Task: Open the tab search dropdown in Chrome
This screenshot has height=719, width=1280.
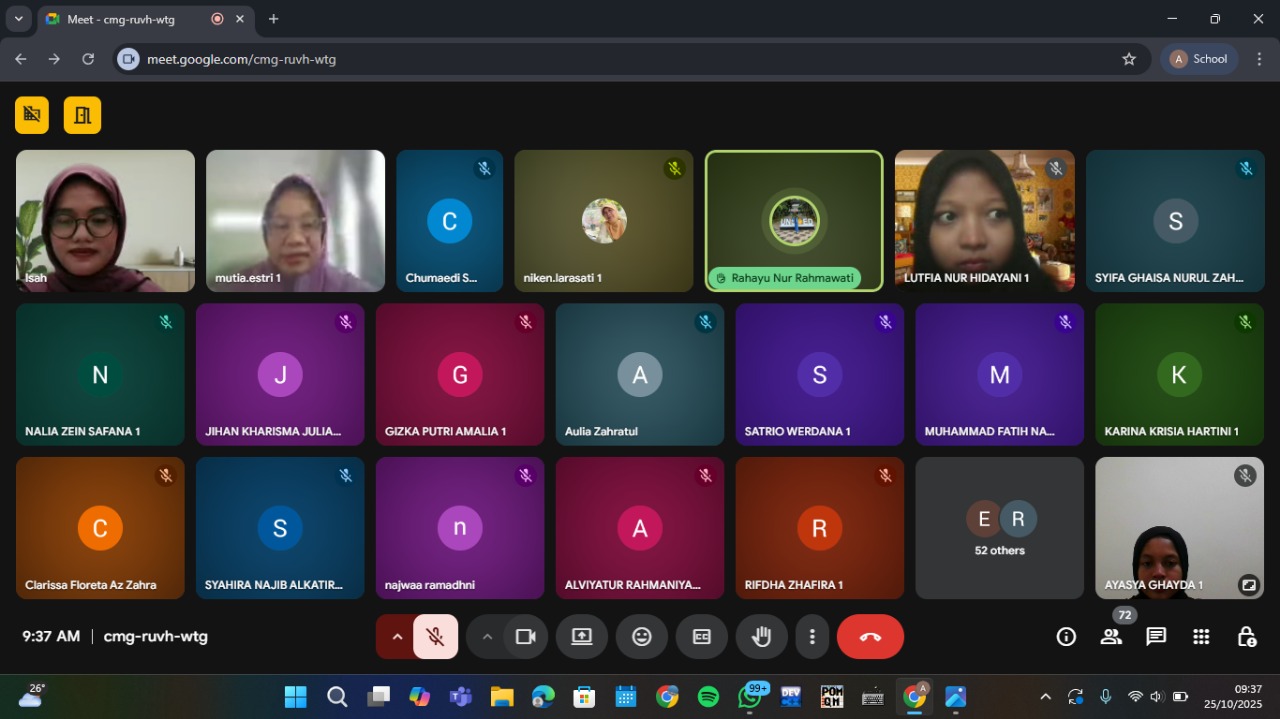Action: click(x=18, y=19)
